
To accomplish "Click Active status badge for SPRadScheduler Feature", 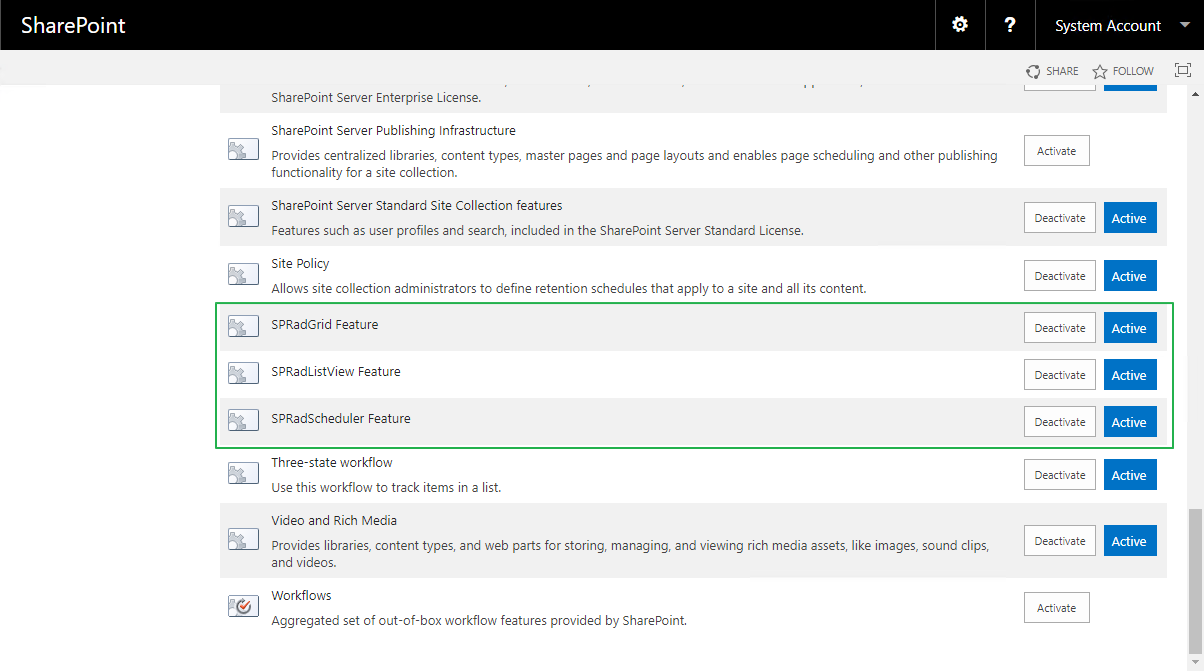I will [1130, 422].
